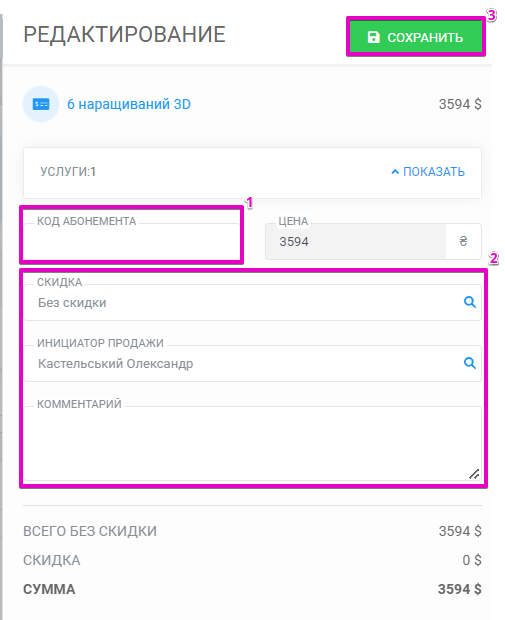Click the Всего без скидки total row
Viewport: 505px width, 620px height.
click(x=252, y=531)
